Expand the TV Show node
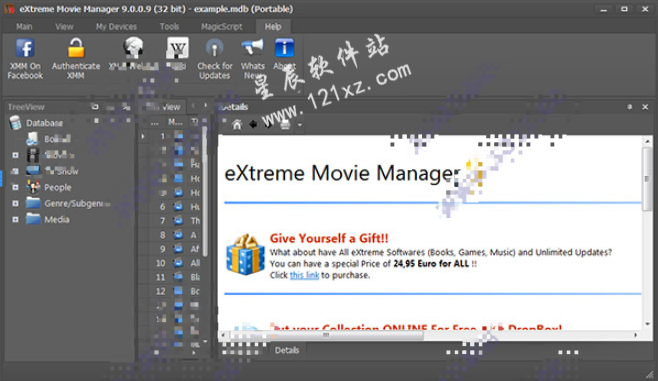658x381 pixels. [15, 171]
